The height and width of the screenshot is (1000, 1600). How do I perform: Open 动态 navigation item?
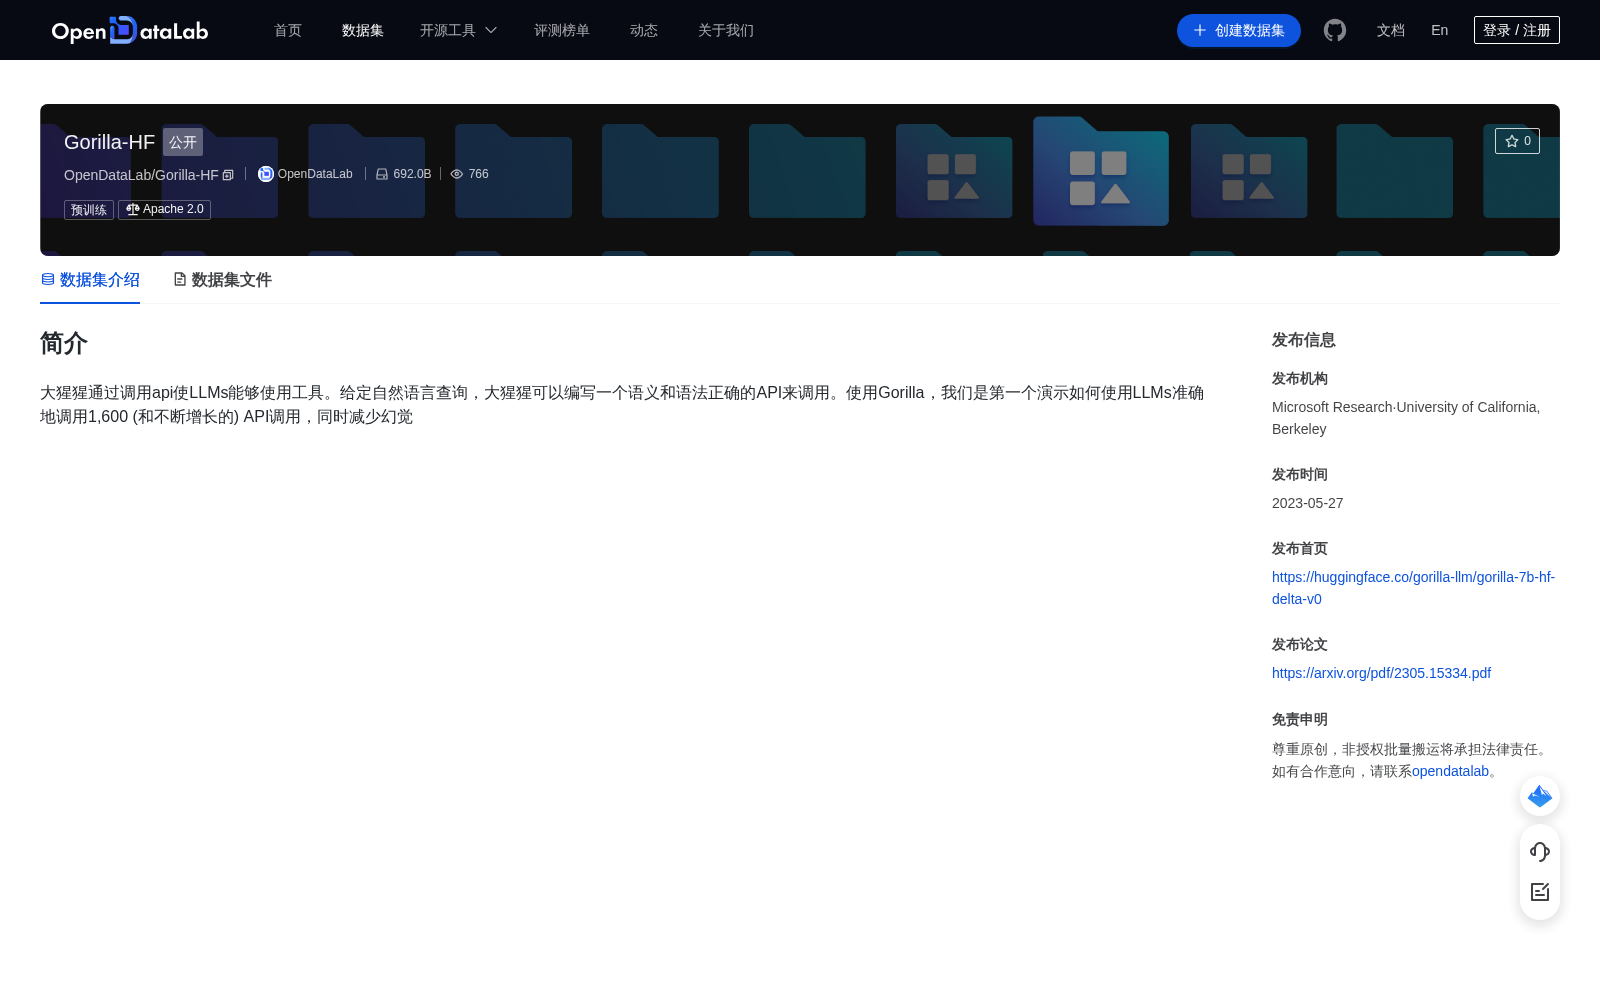pos(644,30)
